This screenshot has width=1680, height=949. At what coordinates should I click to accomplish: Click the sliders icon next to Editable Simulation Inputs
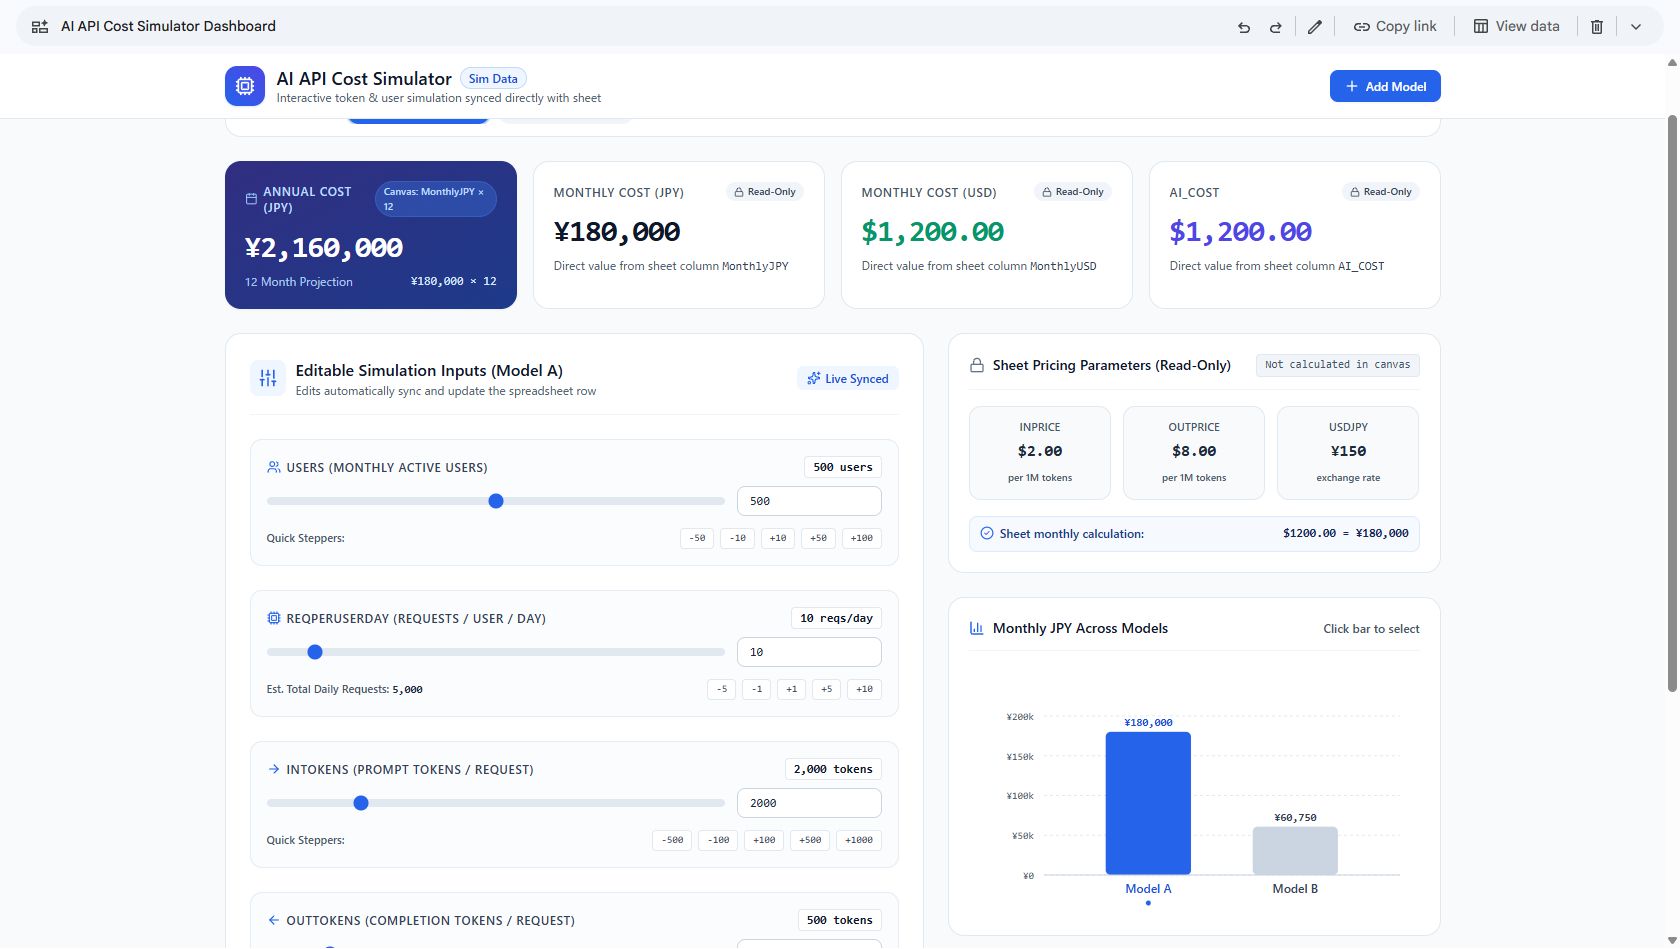268,378
